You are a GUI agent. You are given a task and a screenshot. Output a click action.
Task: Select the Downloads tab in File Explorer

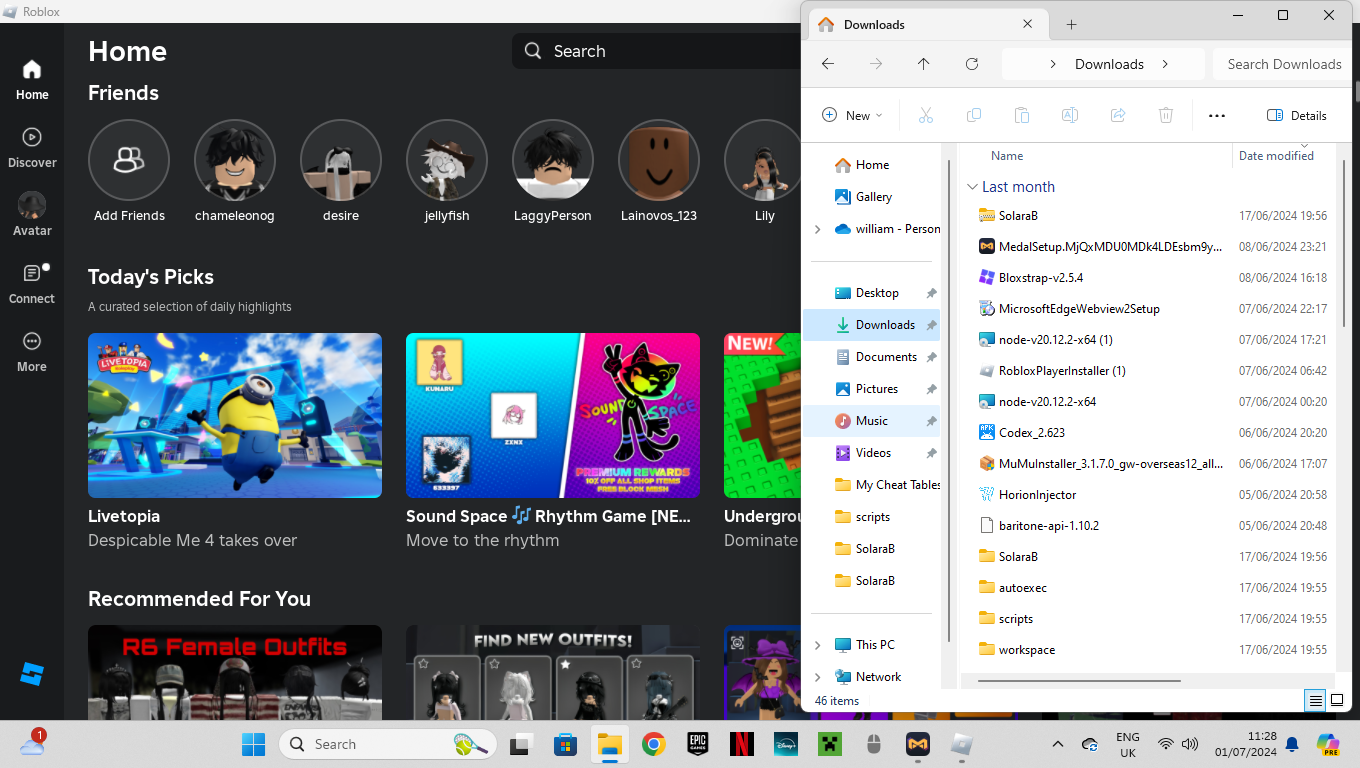click(x=926, y=24)
